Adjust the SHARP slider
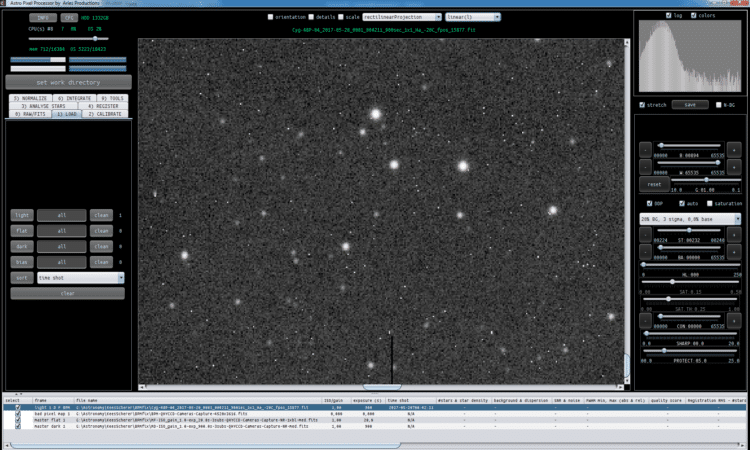Image resolution: width=750 pixels, height=450 pixels. tap(691, 334)
